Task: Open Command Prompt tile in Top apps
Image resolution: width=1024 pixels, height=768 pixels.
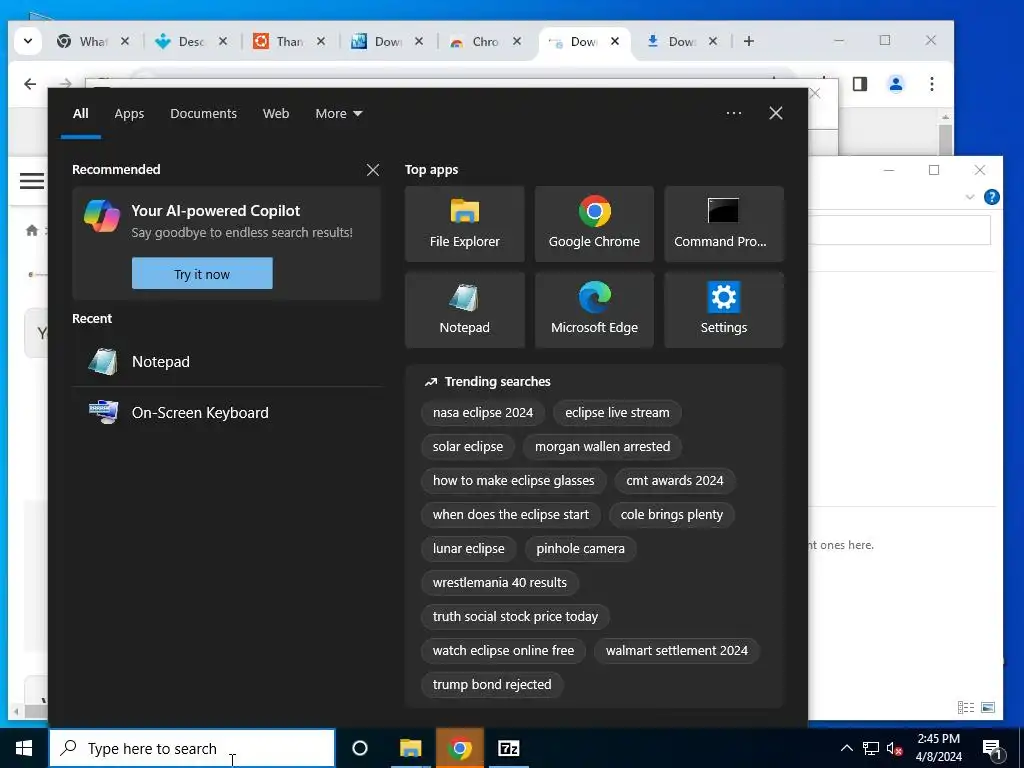Action: tap(724, 224)
